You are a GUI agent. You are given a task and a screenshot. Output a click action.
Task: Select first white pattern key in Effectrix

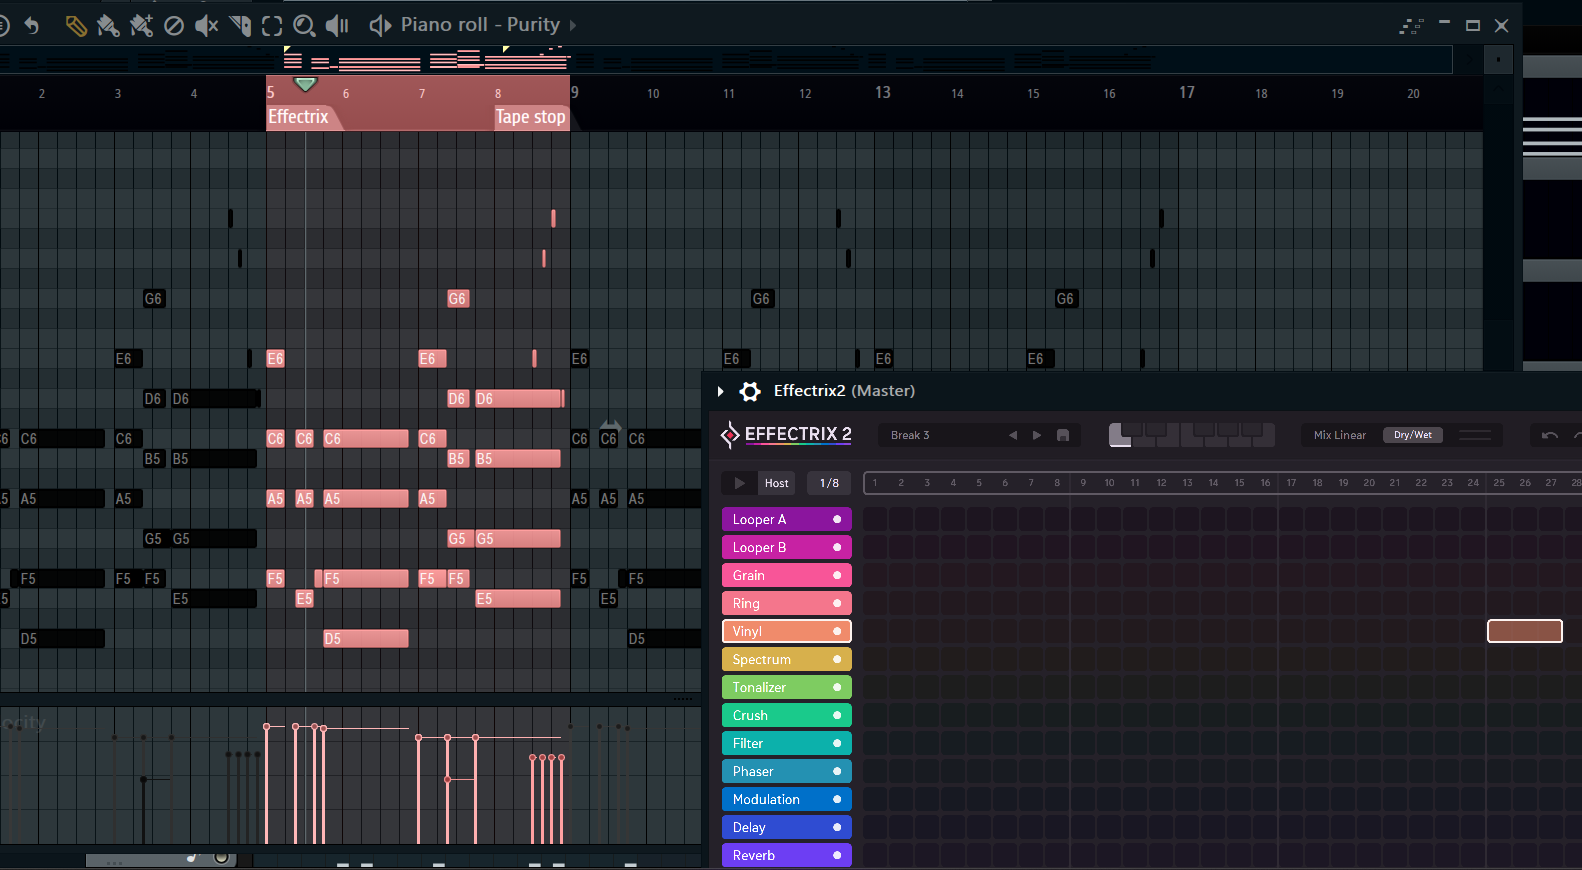(x=1120, y=440)
